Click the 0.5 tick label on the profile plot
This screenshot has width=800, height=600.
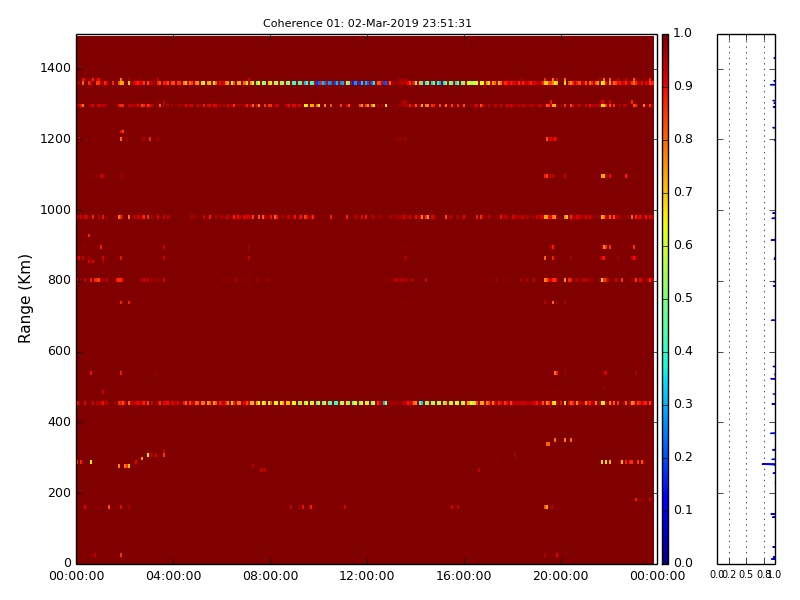pyautogui.click(x=746, y=574)
